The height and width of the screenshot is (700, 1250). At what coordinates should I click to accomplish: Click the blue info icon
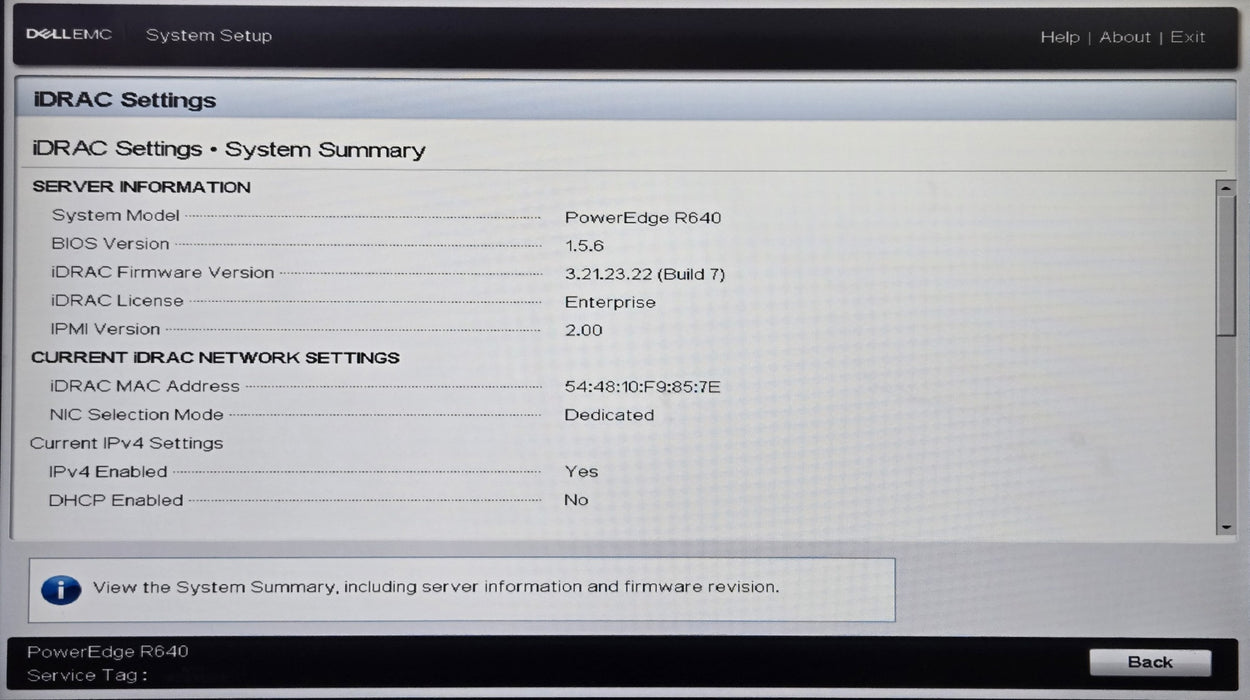(x=61, y=589)
